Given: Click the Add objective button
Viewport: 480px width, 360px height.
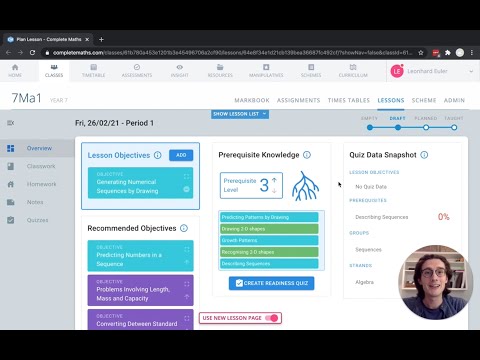Looking at the screenshot, I should pos(181,155).
